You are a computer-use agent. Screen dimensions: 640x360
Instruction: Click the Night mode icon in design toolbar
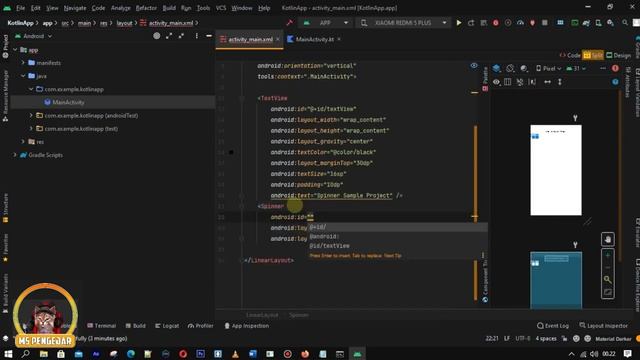[524, 68]
